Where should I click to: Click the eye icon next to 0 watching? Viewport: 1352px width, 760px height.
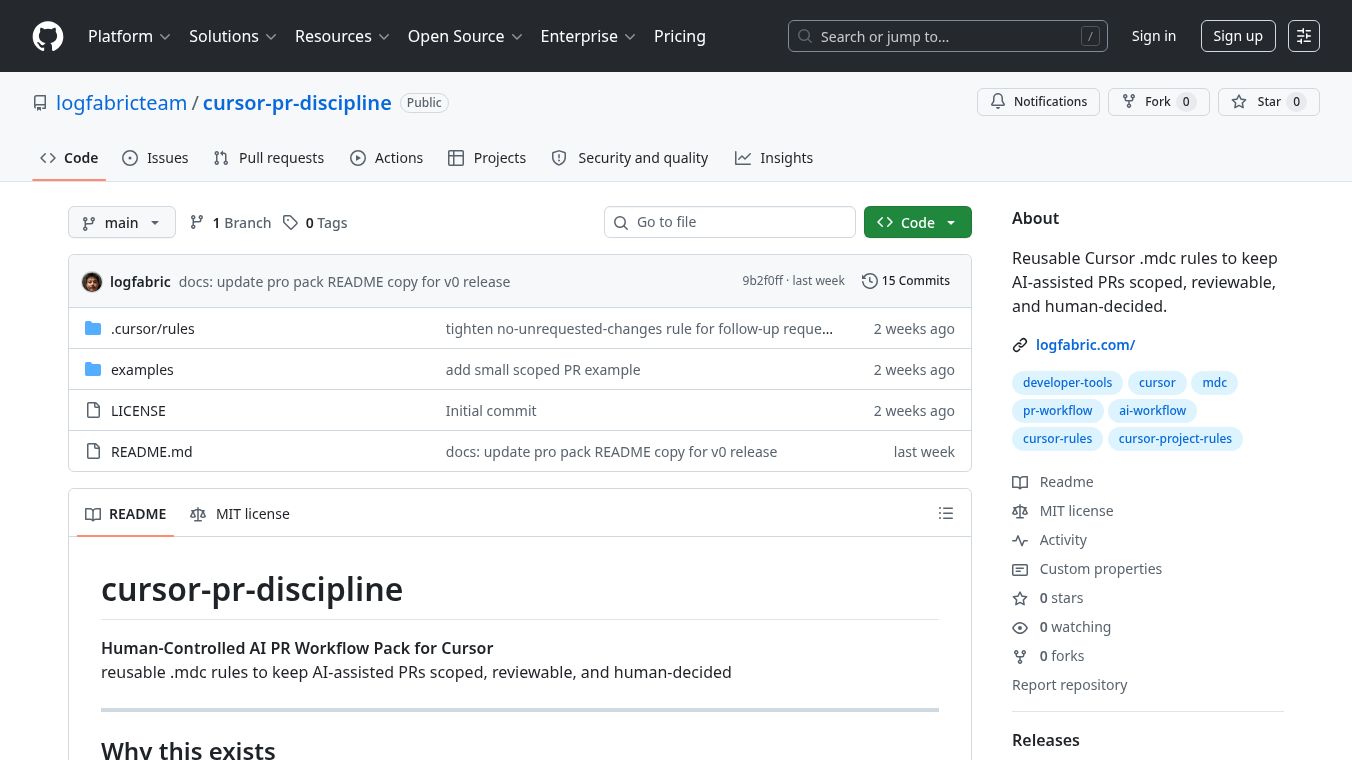(1020, 627)
